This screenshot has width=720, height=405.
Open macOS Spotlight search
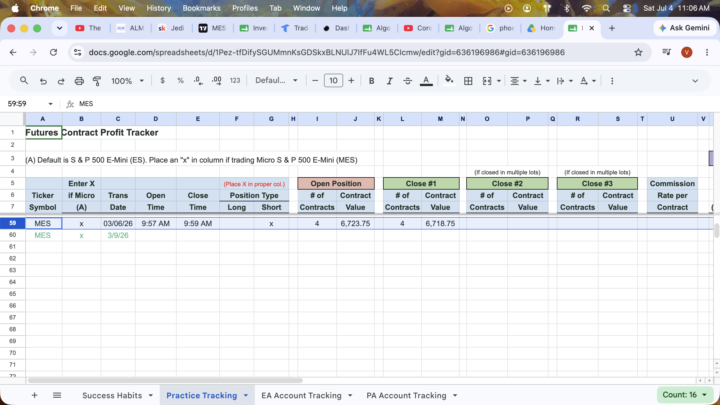(x=606, y=8)
